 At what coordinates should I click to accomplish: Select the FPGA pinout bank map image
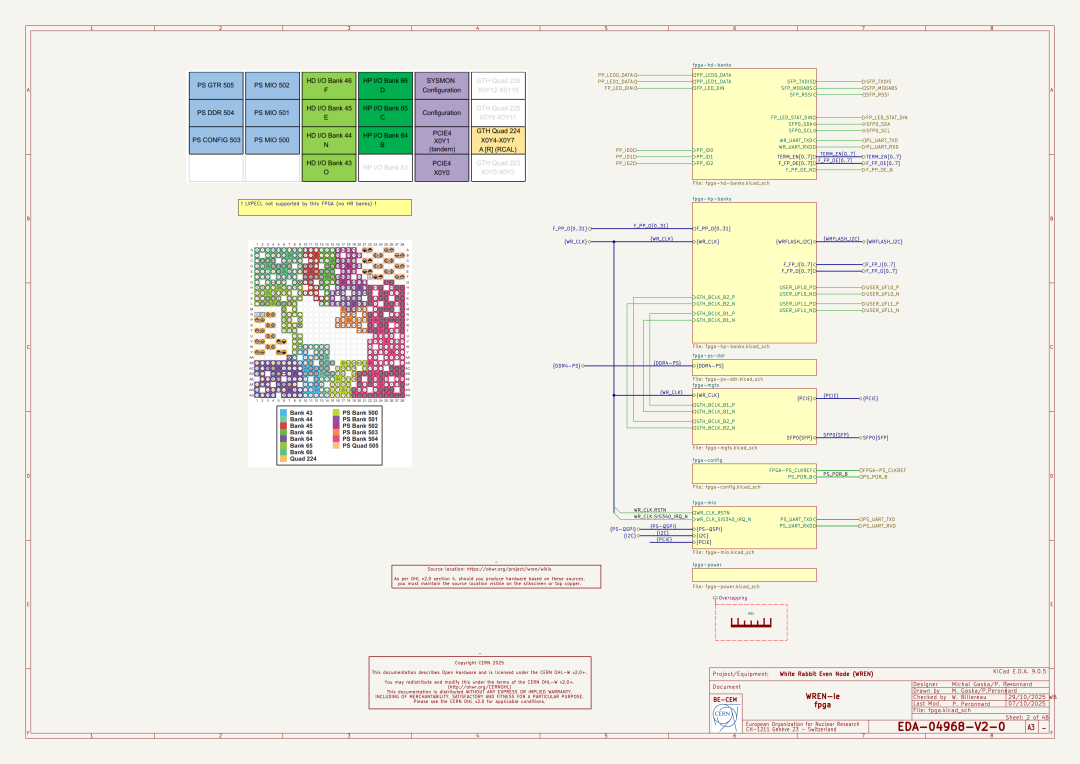(330, 353)
